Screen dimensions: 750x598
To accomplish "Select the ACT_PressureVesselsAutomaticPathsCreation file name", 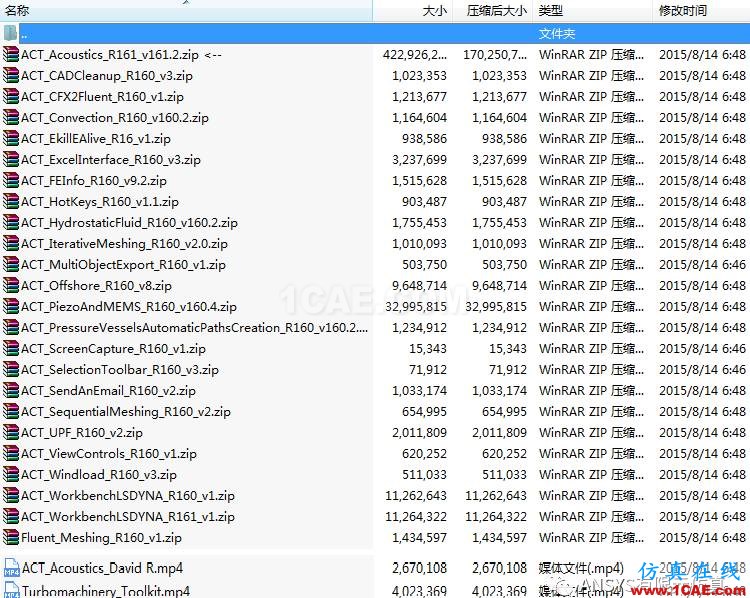I will (x=195, y=328).
